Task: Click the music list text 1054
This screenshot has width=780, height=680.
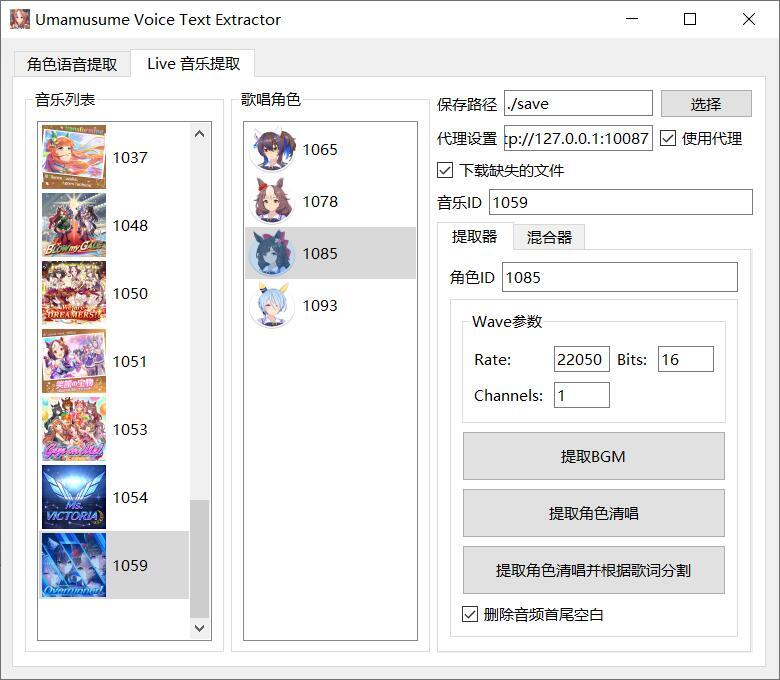Action: coord(130,497)
